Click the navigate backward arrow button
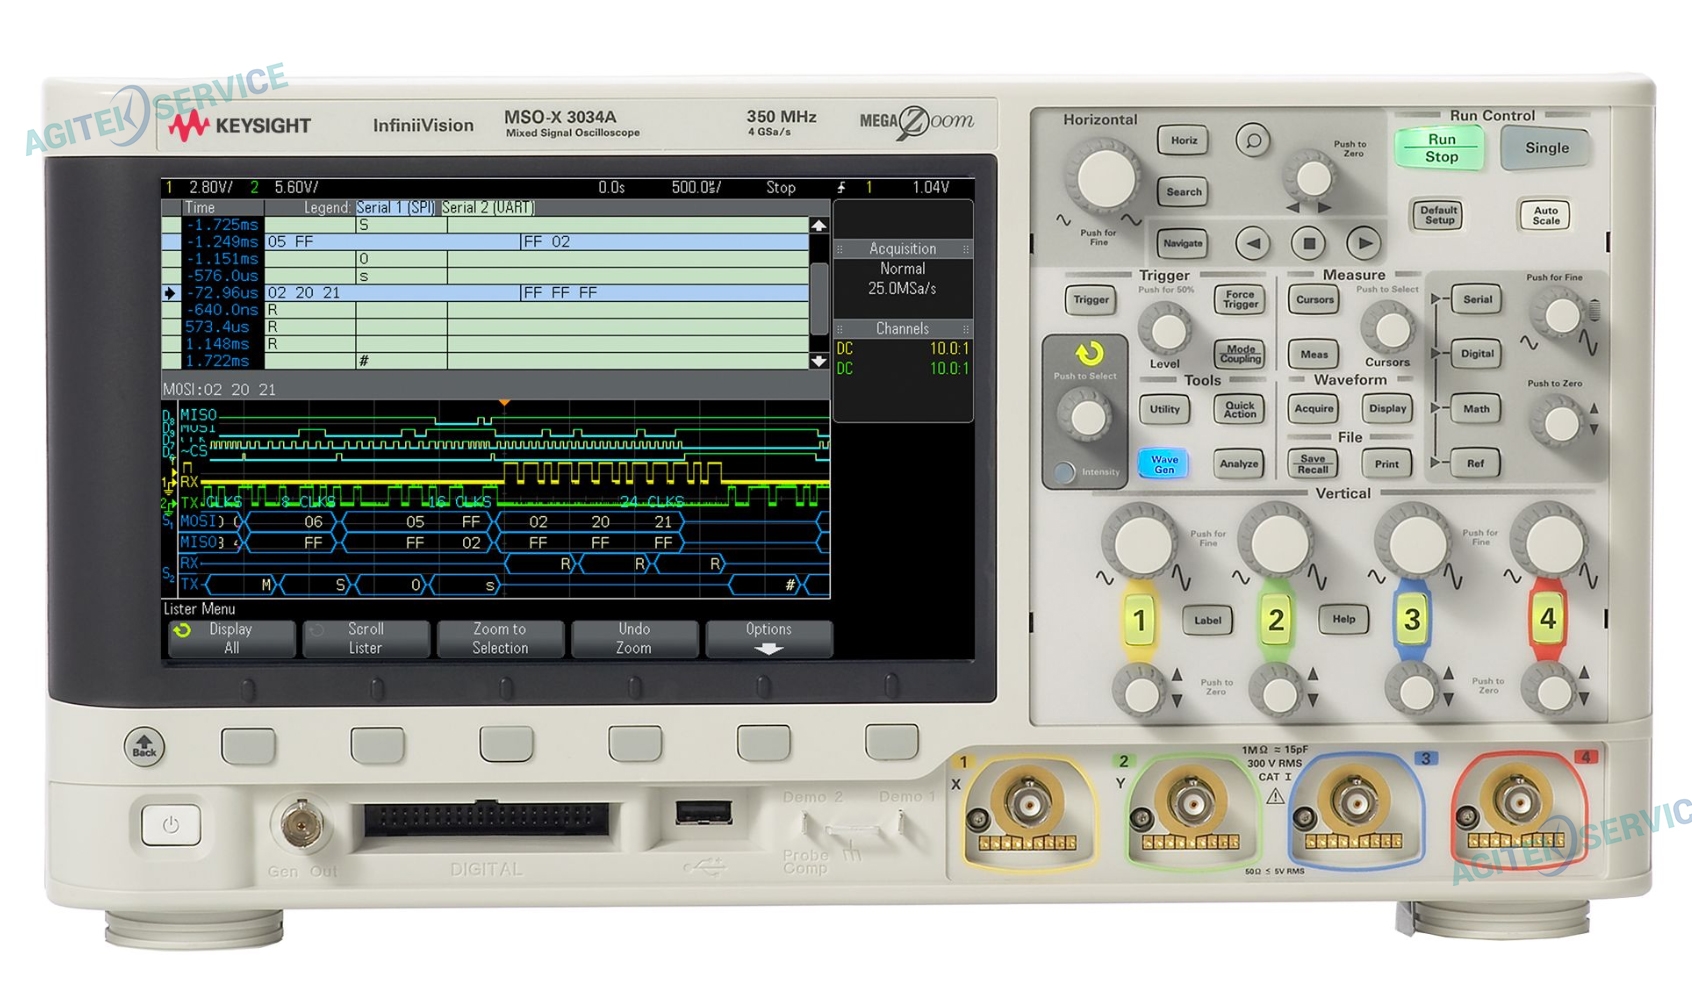Viewport: 1692px width, 984px height. point(1252,243)
